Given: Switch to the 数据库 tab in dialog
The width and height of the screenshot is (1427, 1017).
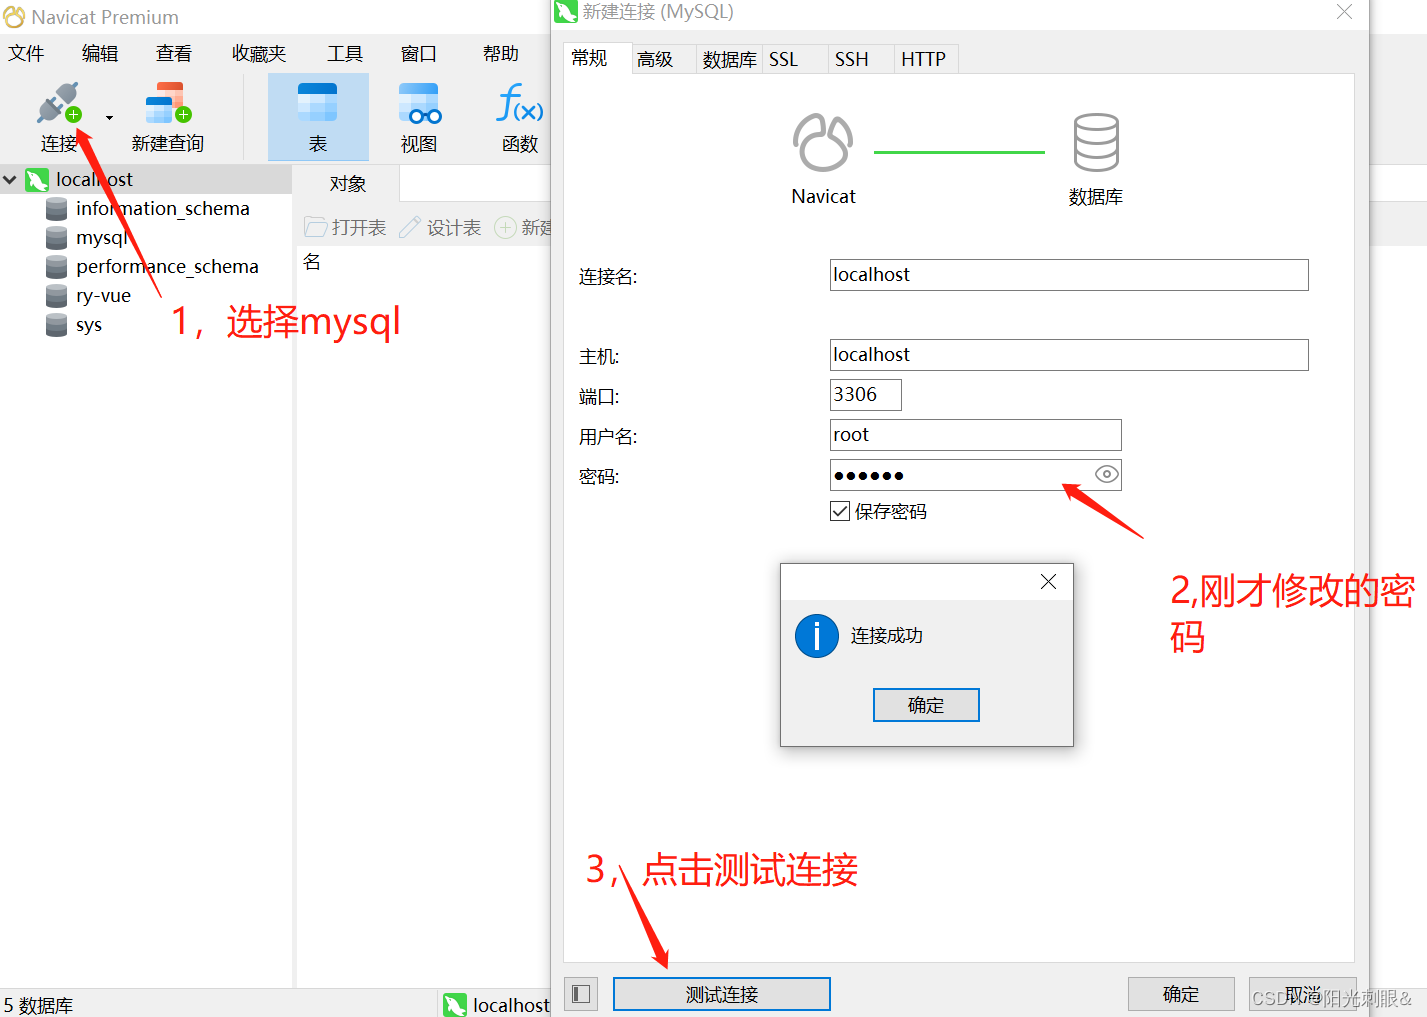Looking at the screenshot, I should tap(729, 59).
